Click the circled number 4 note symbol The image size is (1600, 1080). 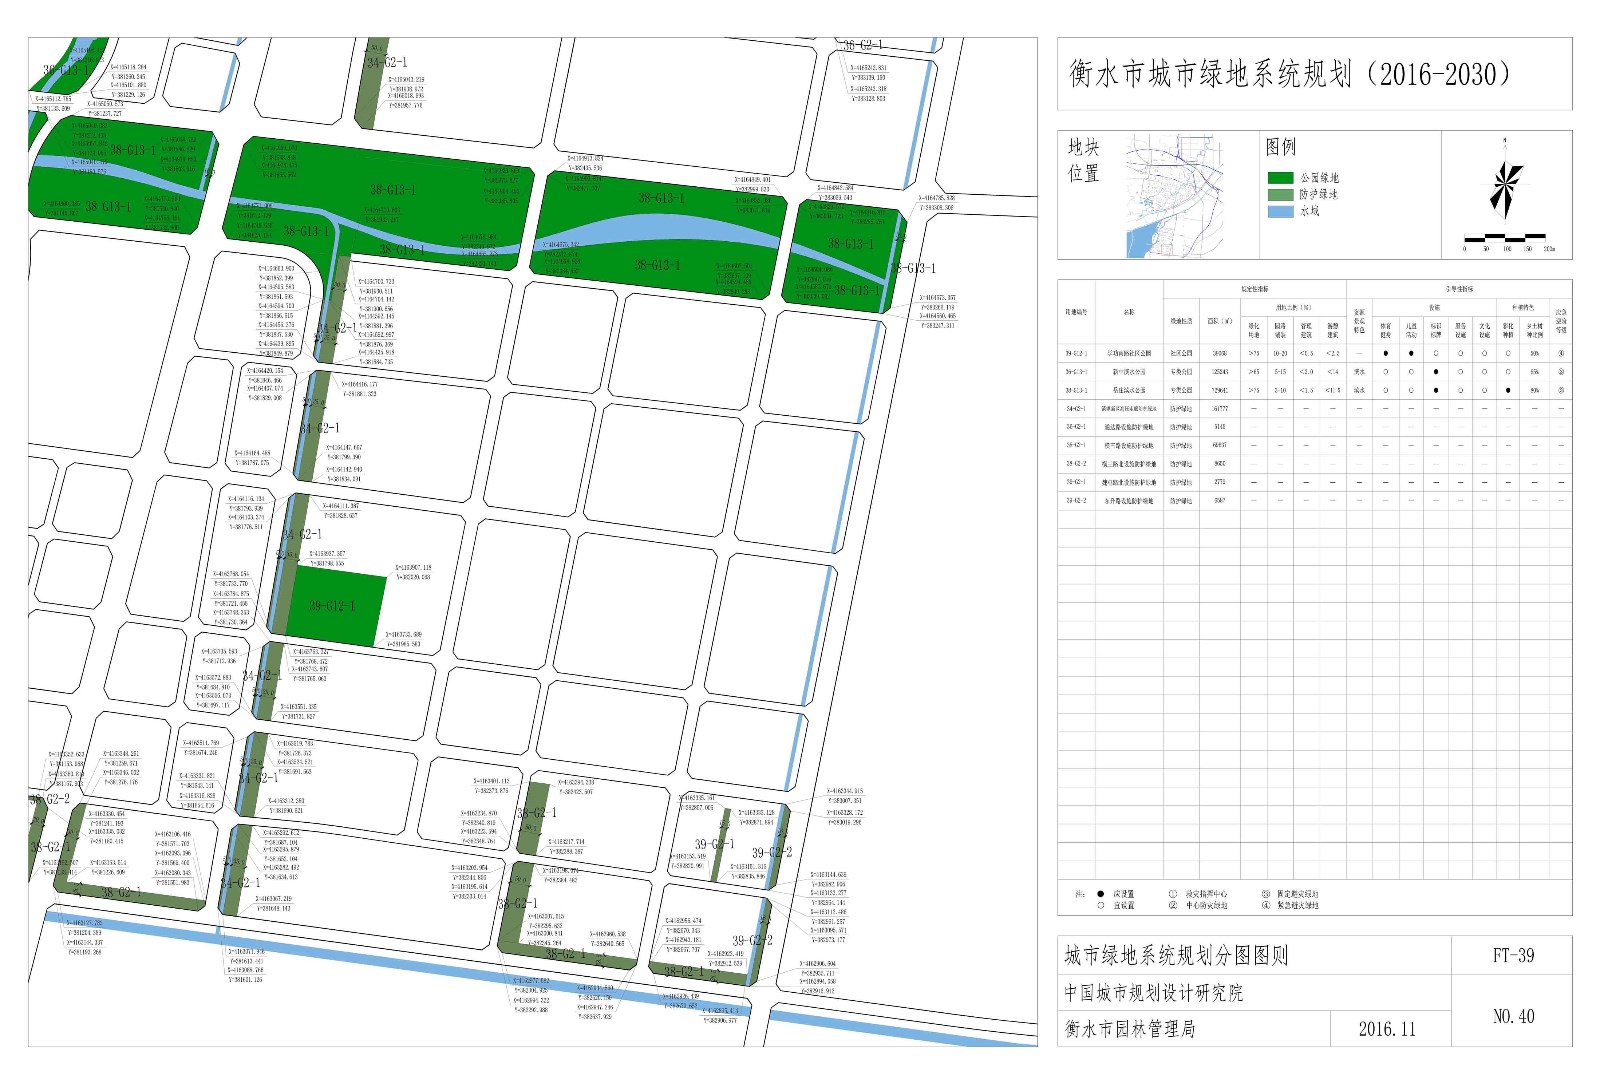tap(1265, 905)
